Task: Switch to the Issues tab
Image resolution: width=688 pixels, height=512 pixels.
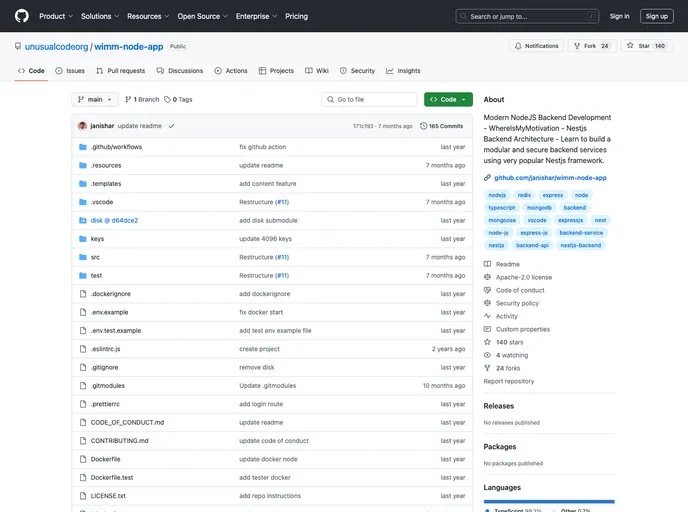Action: coord(70,71)
